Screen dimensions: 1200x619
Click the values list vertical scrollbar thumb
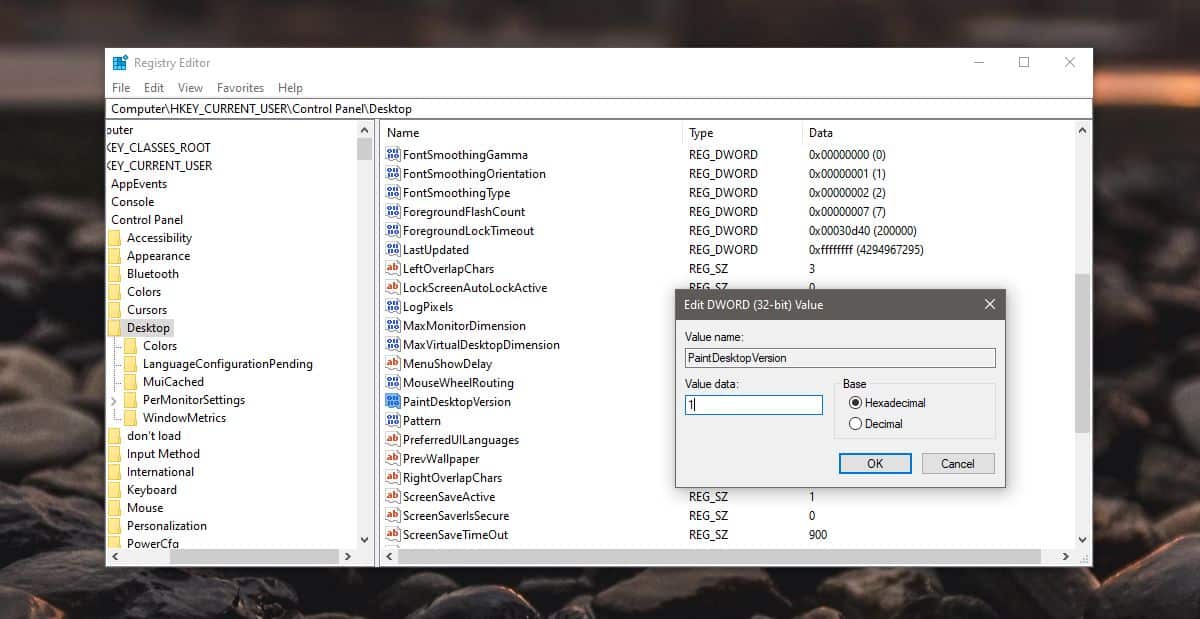[1082, 352]
